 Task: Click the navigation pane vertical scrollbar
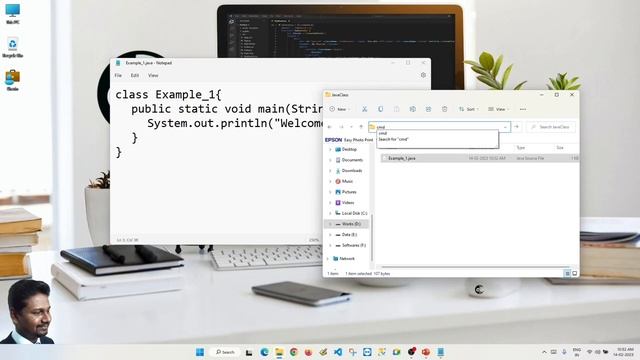coord(372,237)
